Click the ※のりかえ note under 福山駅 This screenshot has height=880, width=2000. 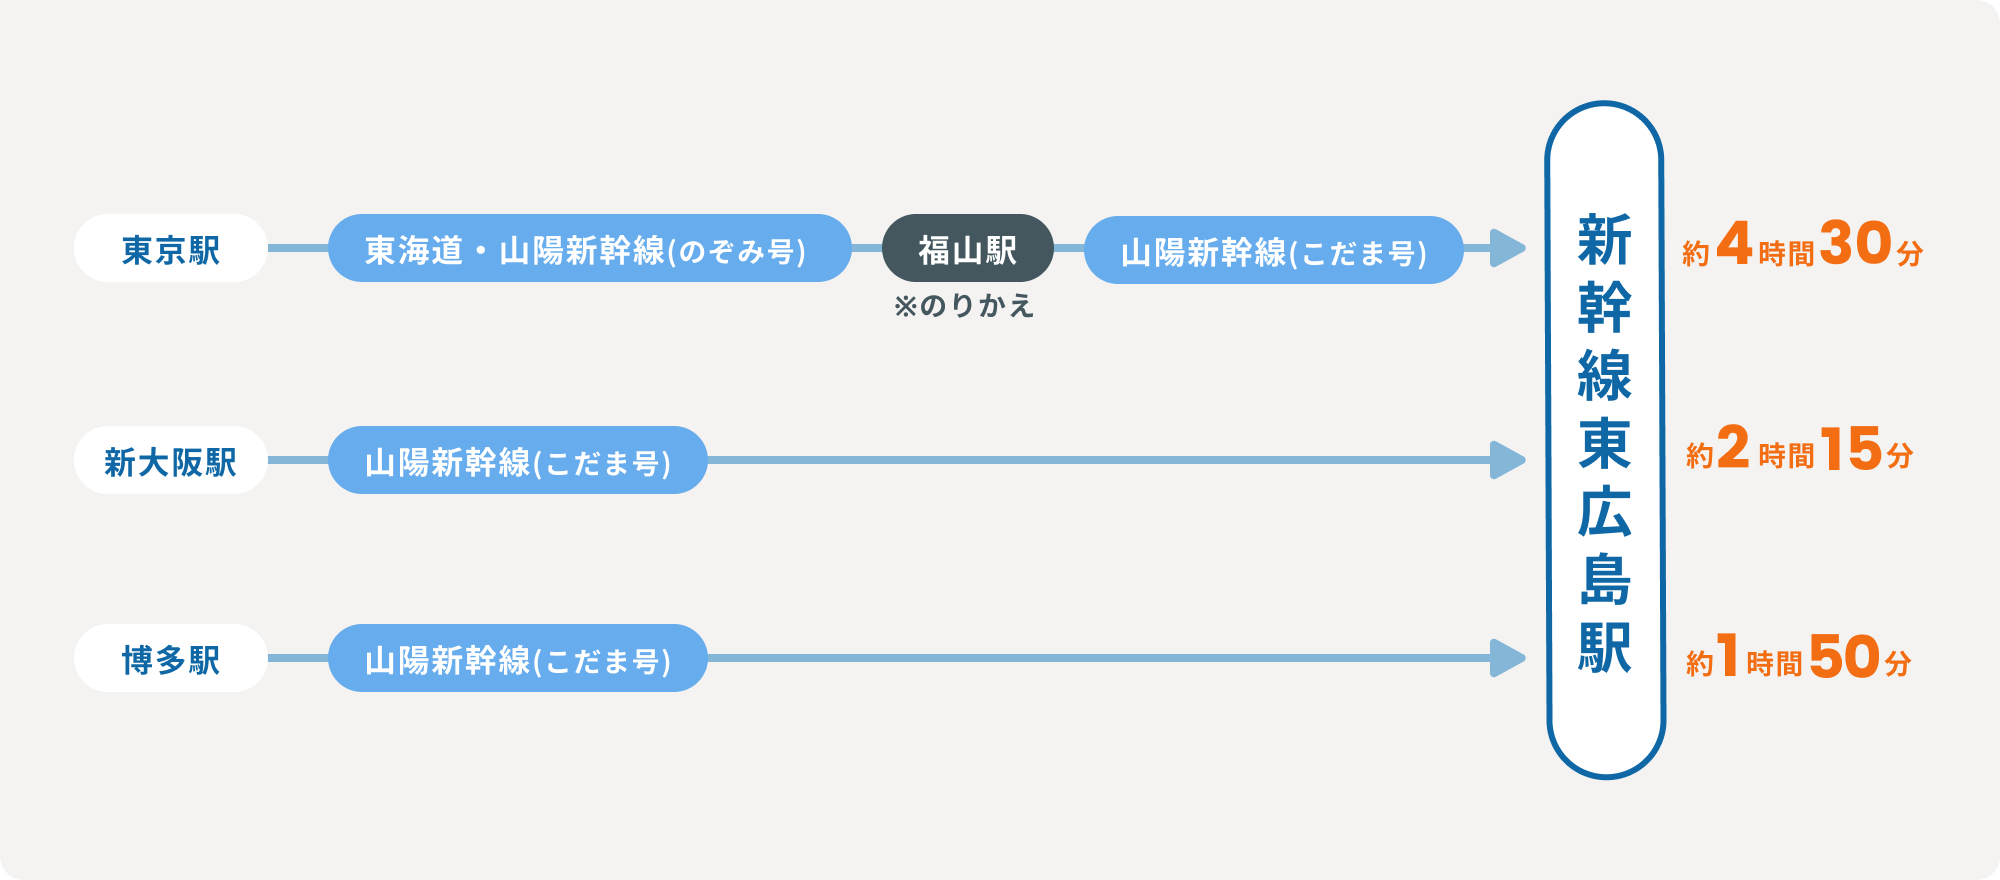pos(964,306)
